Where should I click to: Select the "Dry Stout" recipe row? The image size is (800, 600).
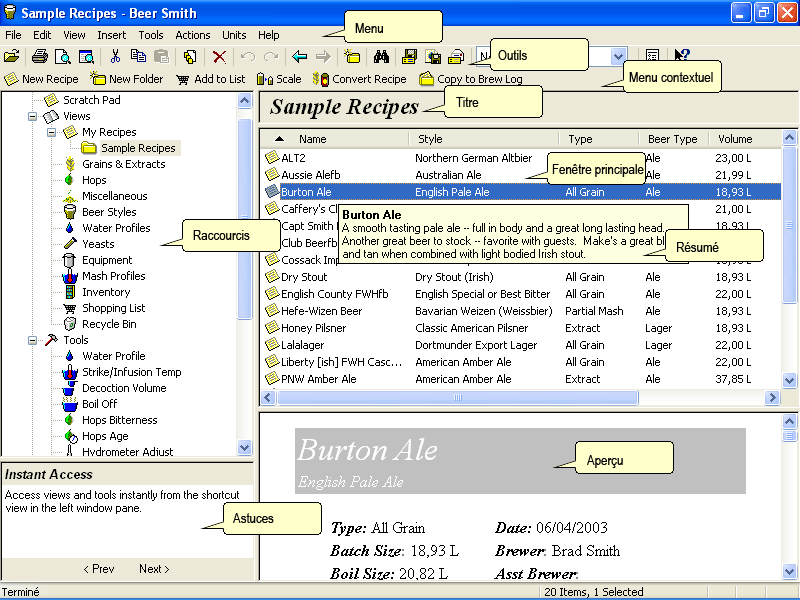click(x=520, y=277)
